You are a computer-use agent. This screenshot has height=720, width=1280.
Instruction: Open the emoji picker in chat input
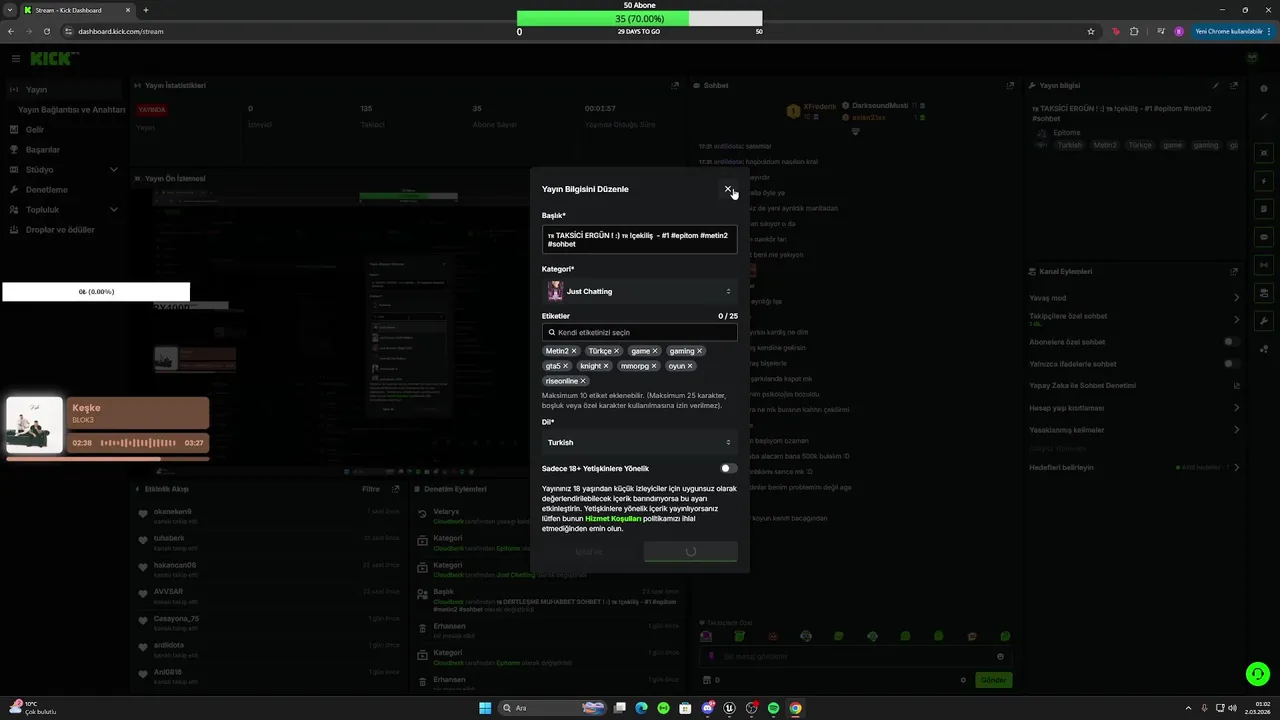click(x=1000, y=657)
